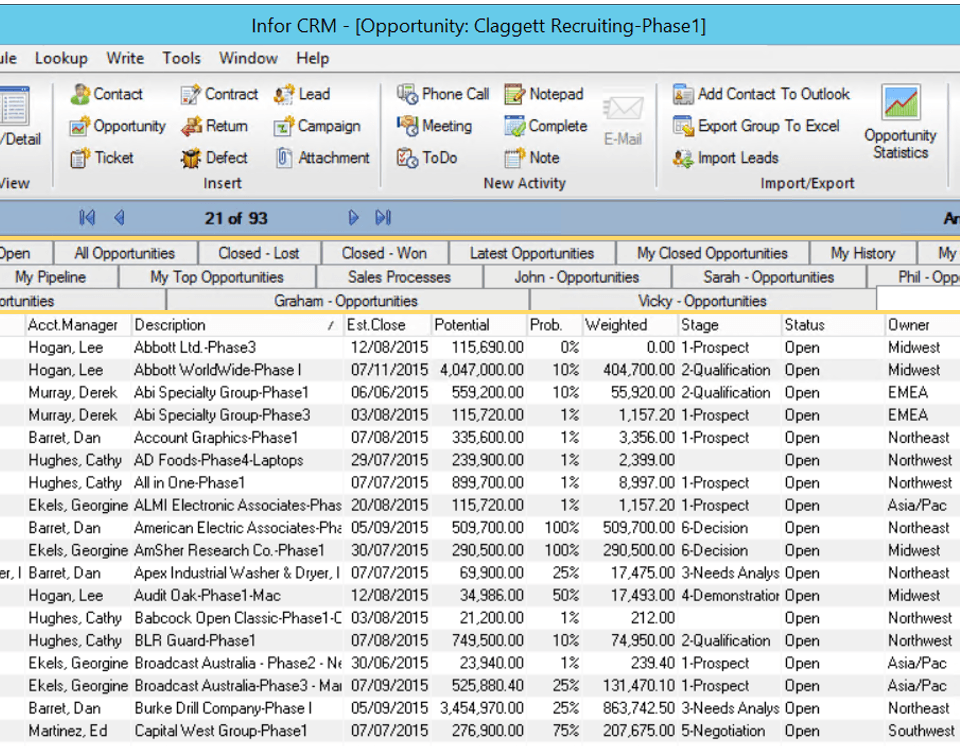
Task: Select Burke Drill Company-Phase I row
Action: [x=480, y=708]
